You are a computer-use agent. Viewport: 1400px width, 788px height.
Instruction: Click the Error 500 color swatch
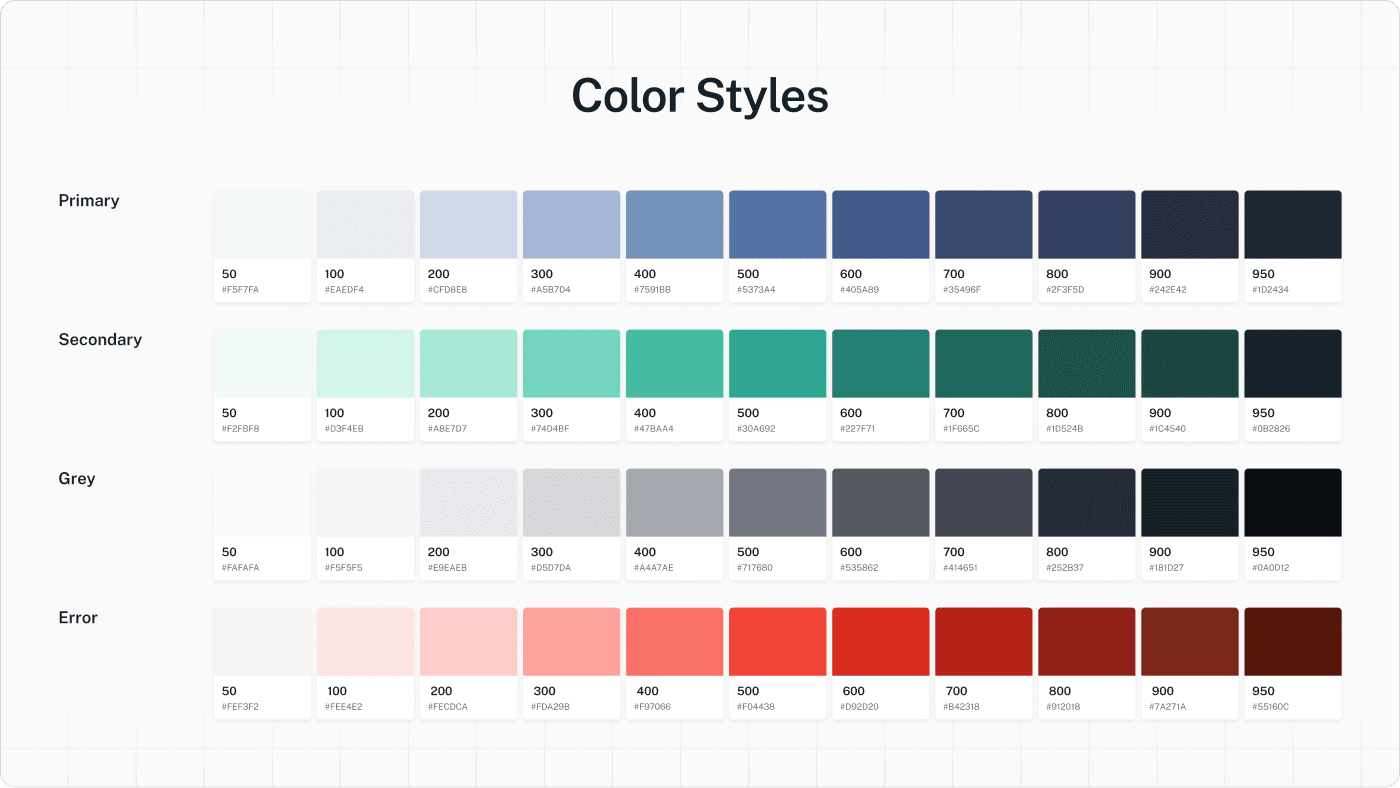pyautogui.click(x=777, y=642)
